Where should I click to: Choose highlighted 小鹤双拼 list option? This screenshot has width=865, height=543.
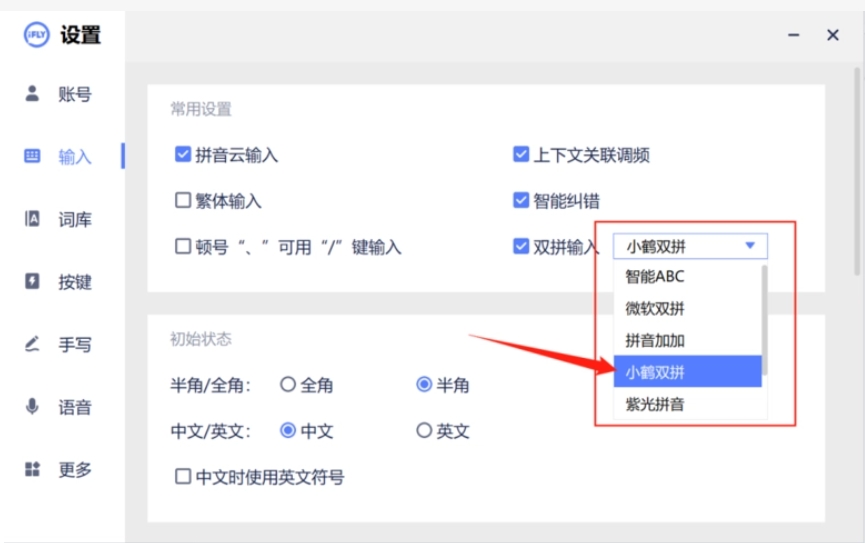(x=687, y=371)
